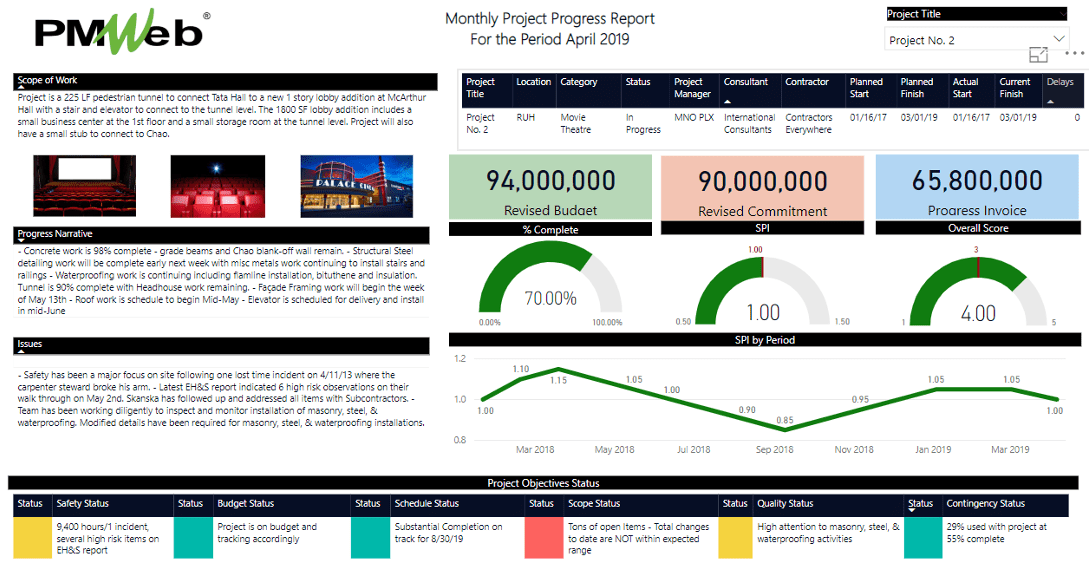The width and height of the screenshot is (1089, 585).
Task: Click the Revised Commitment 90,000,000 card
Action: coord(762,187)
